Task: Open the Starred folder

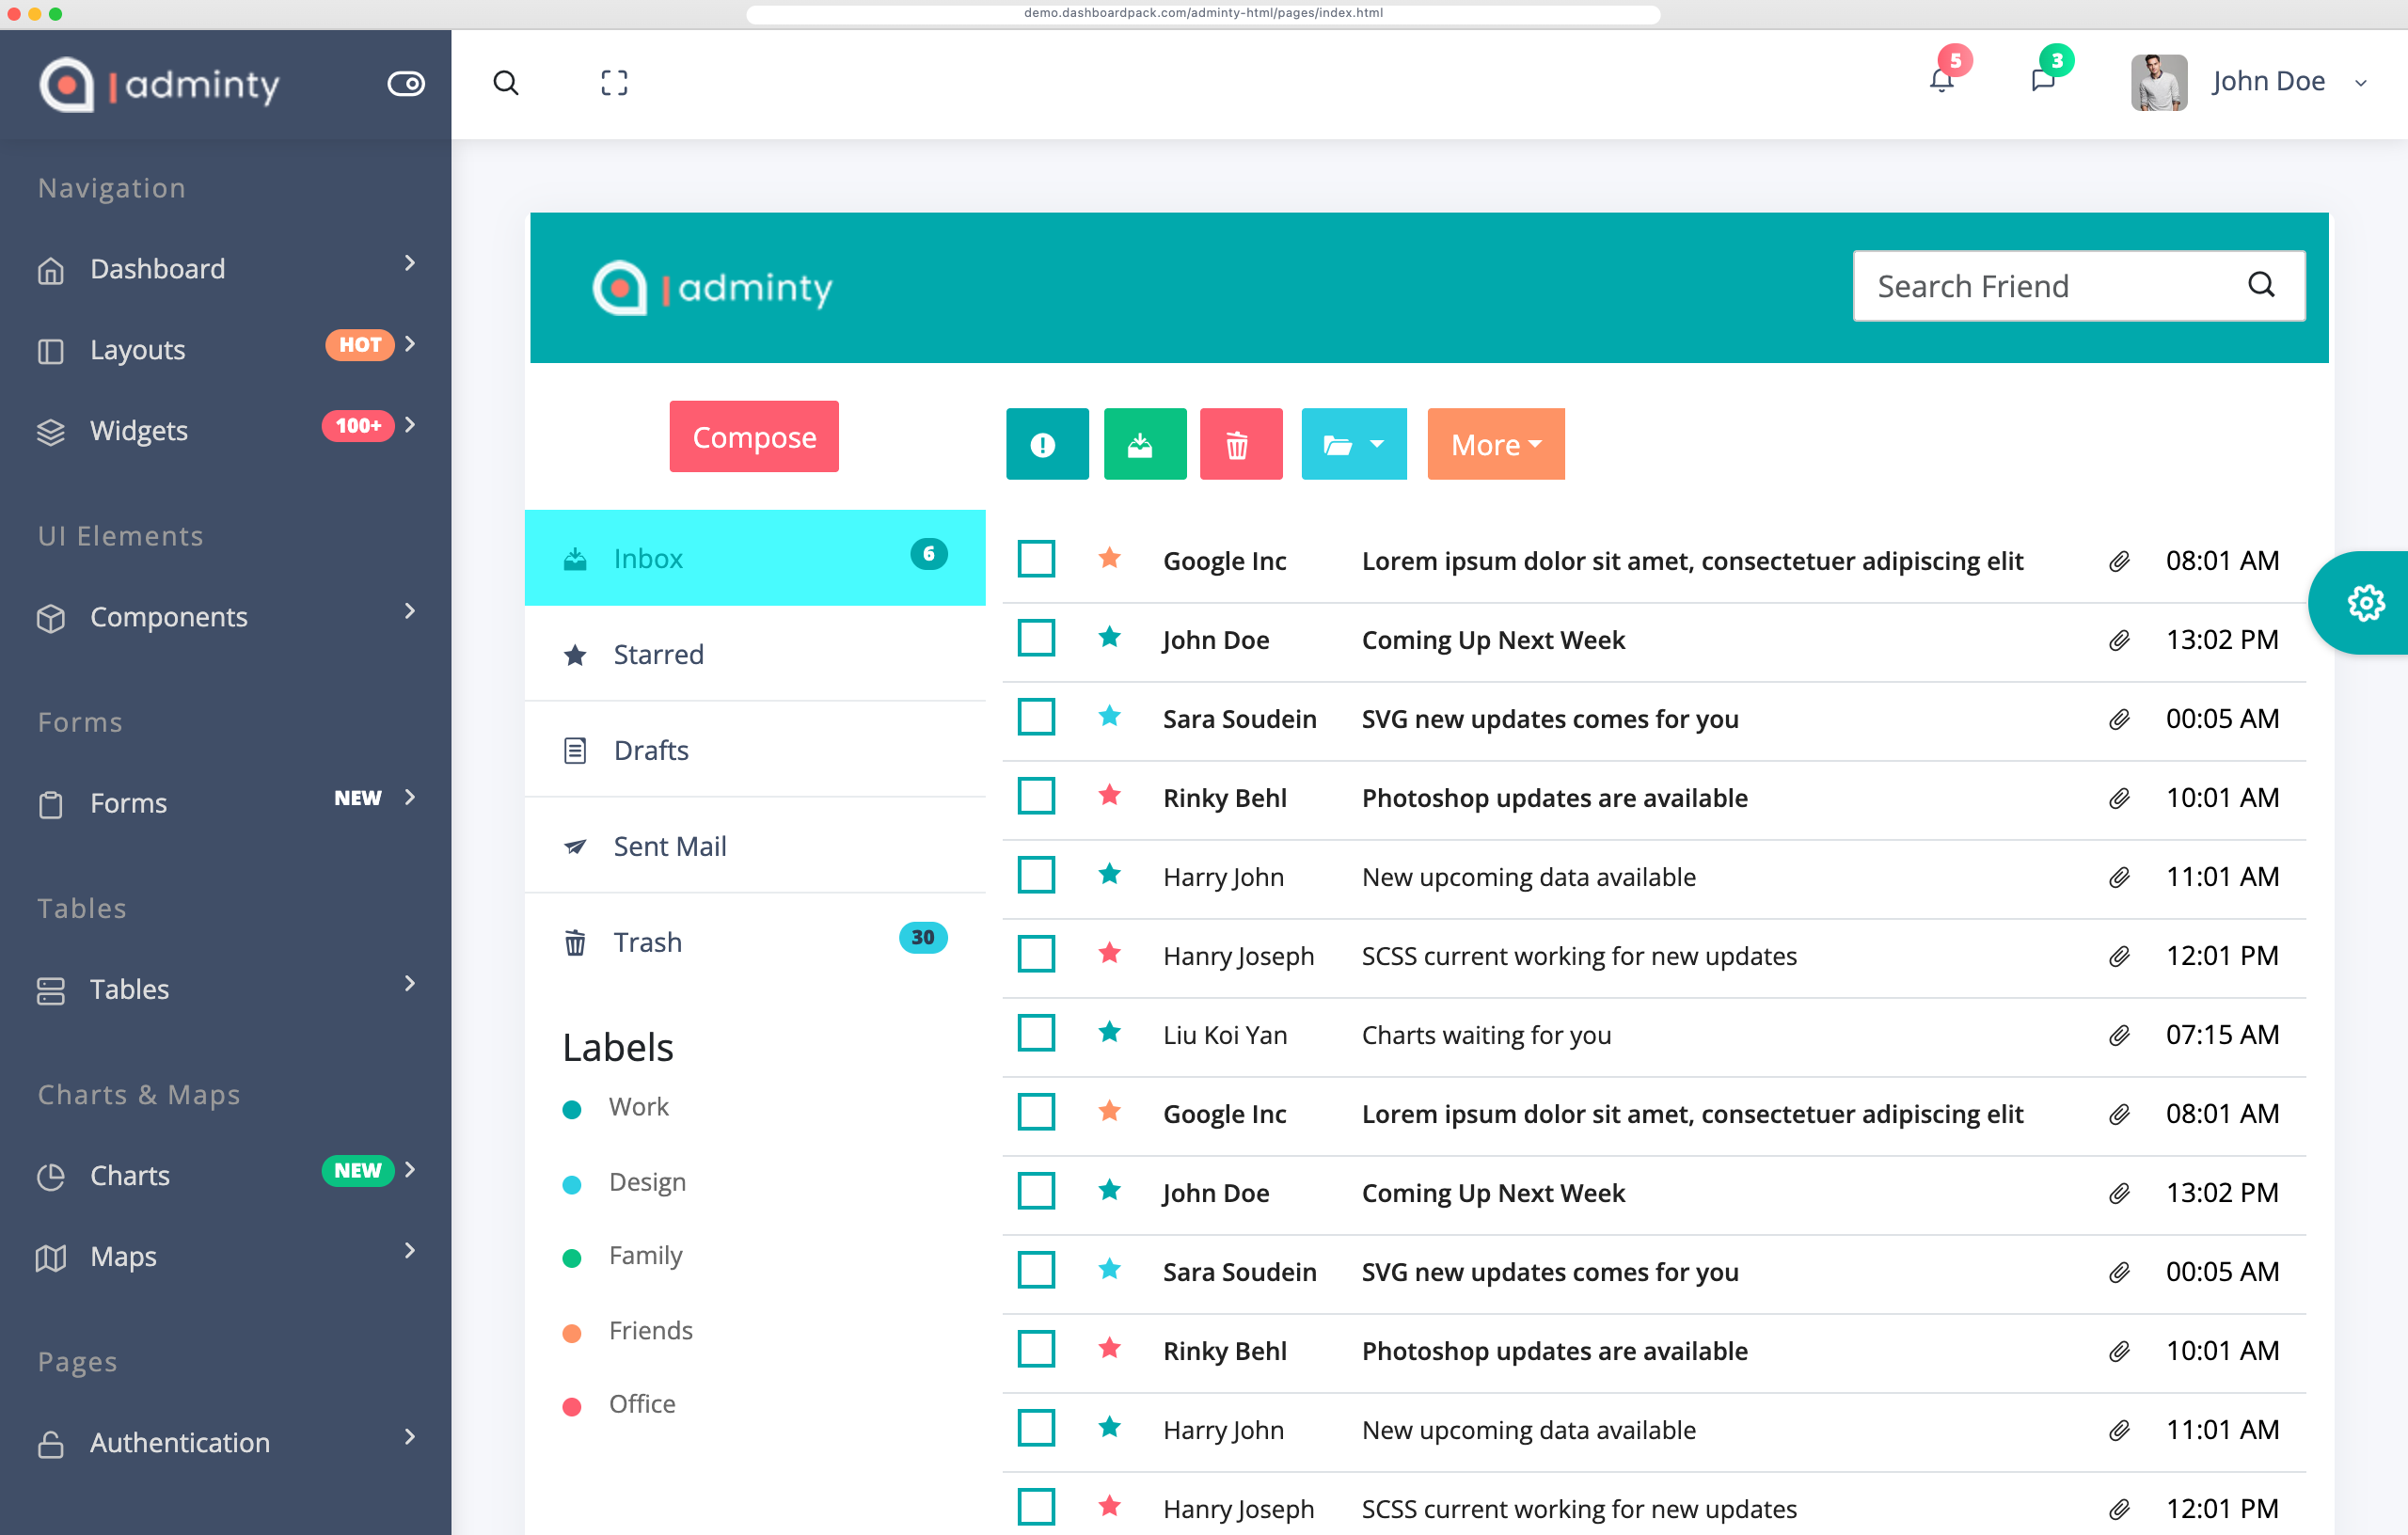Action: click(755, 654)
